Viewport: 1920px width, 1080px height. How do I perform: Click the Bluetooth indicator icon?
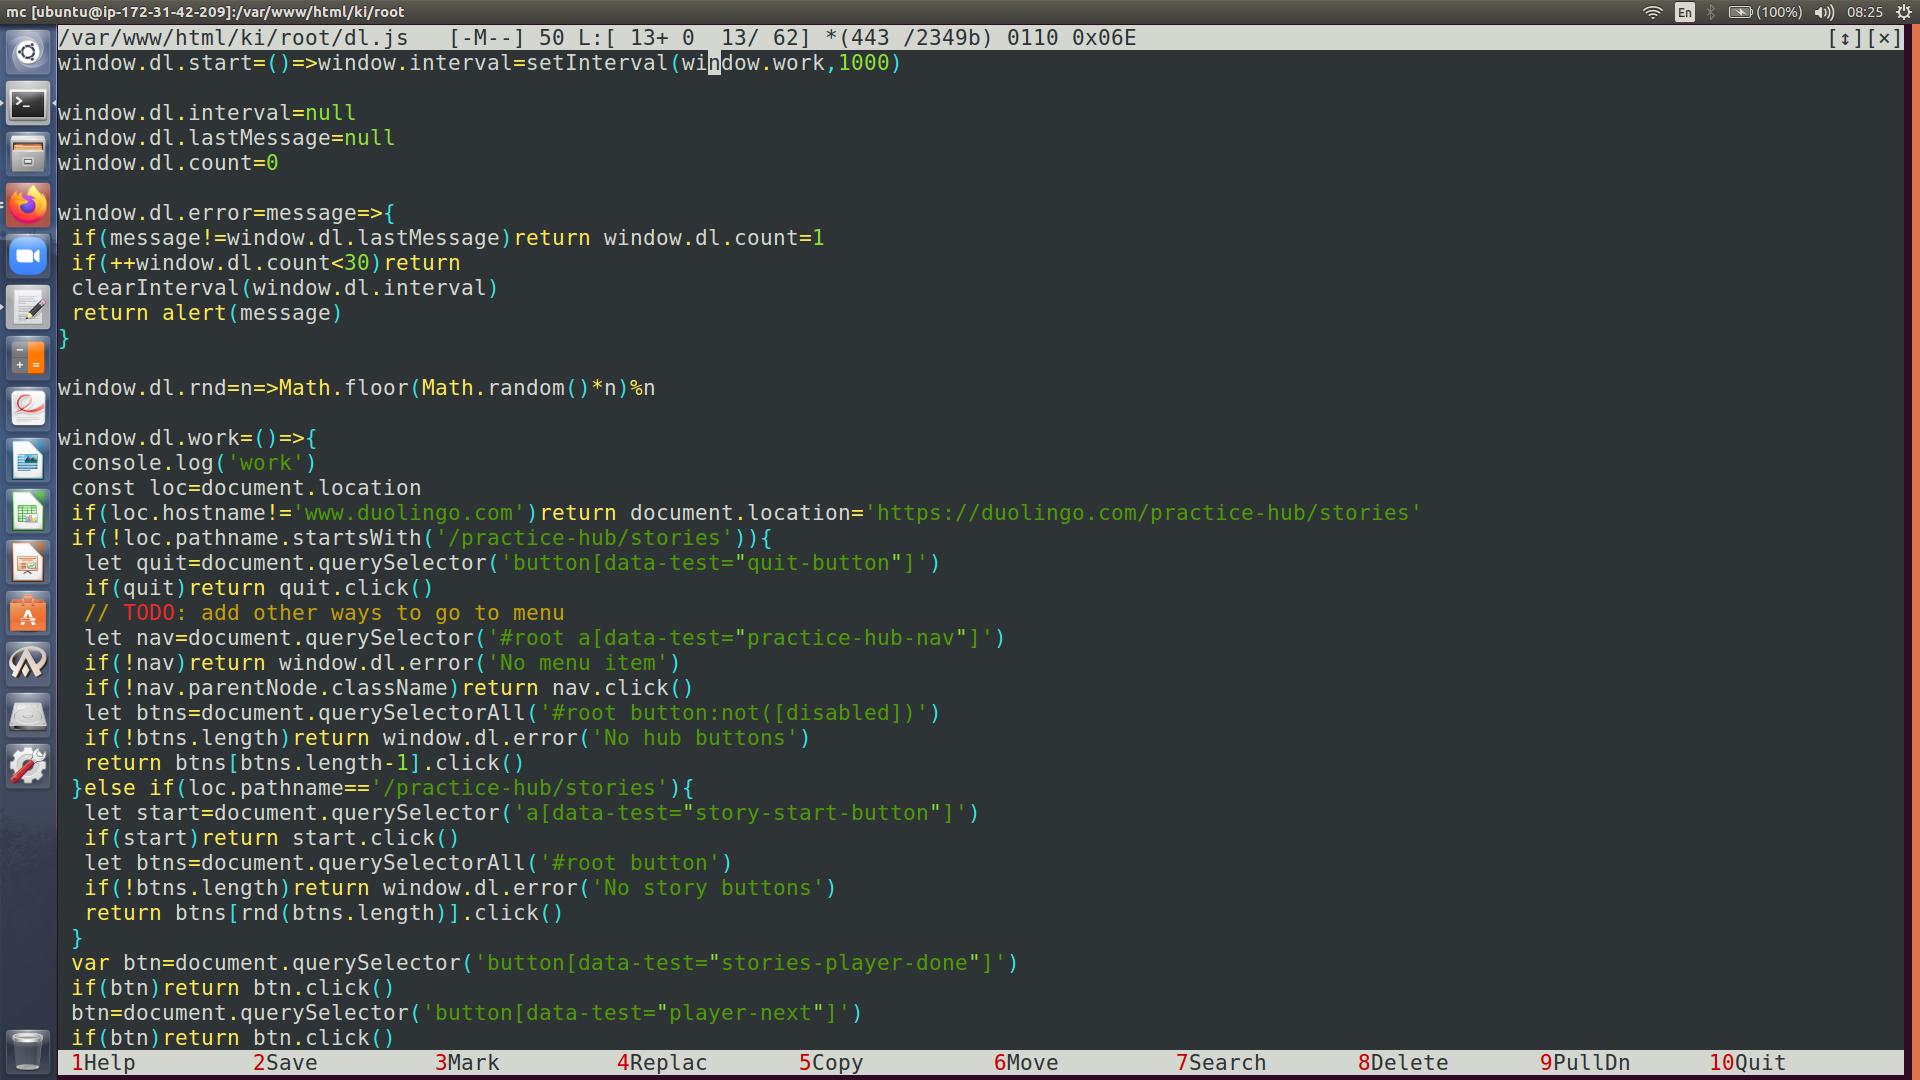1711,12
